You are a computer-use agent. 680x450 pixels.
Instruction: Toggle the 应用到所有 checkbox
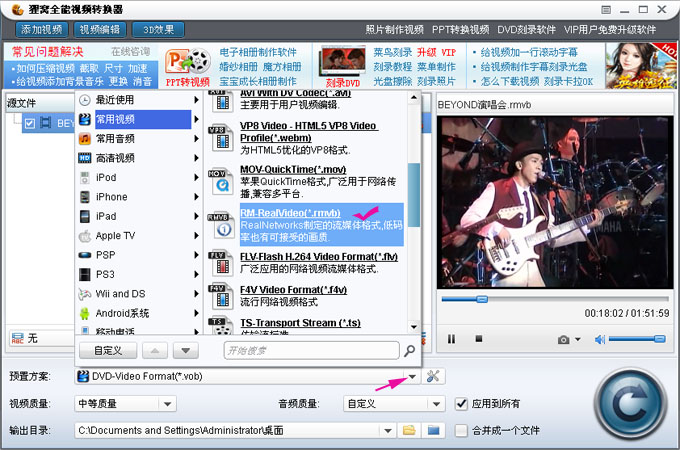[x=461, y=404]
